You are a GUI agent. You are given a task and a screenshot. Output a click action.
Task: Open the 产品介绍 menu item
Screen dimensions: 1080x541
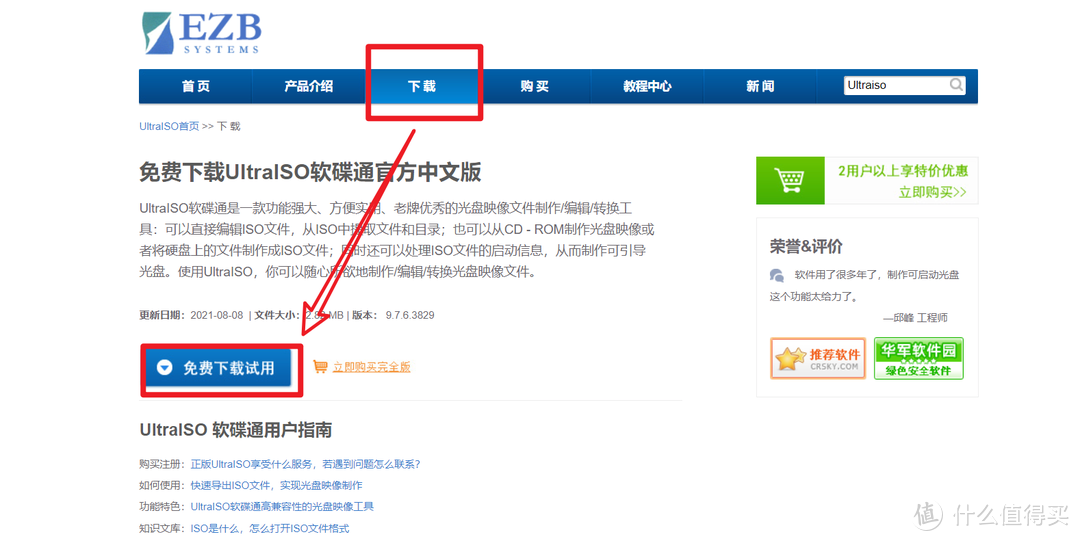pos(309,86)
